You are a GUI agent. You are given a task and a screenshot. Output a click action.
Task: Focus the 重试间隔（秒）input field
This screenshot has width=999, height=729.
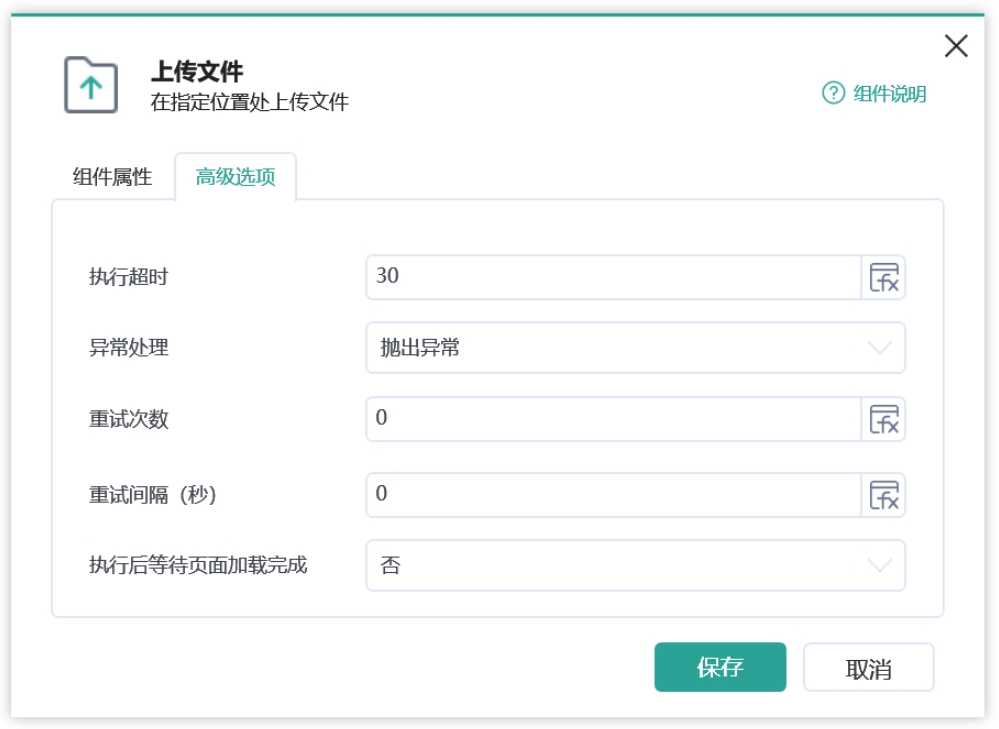[614, 495]
